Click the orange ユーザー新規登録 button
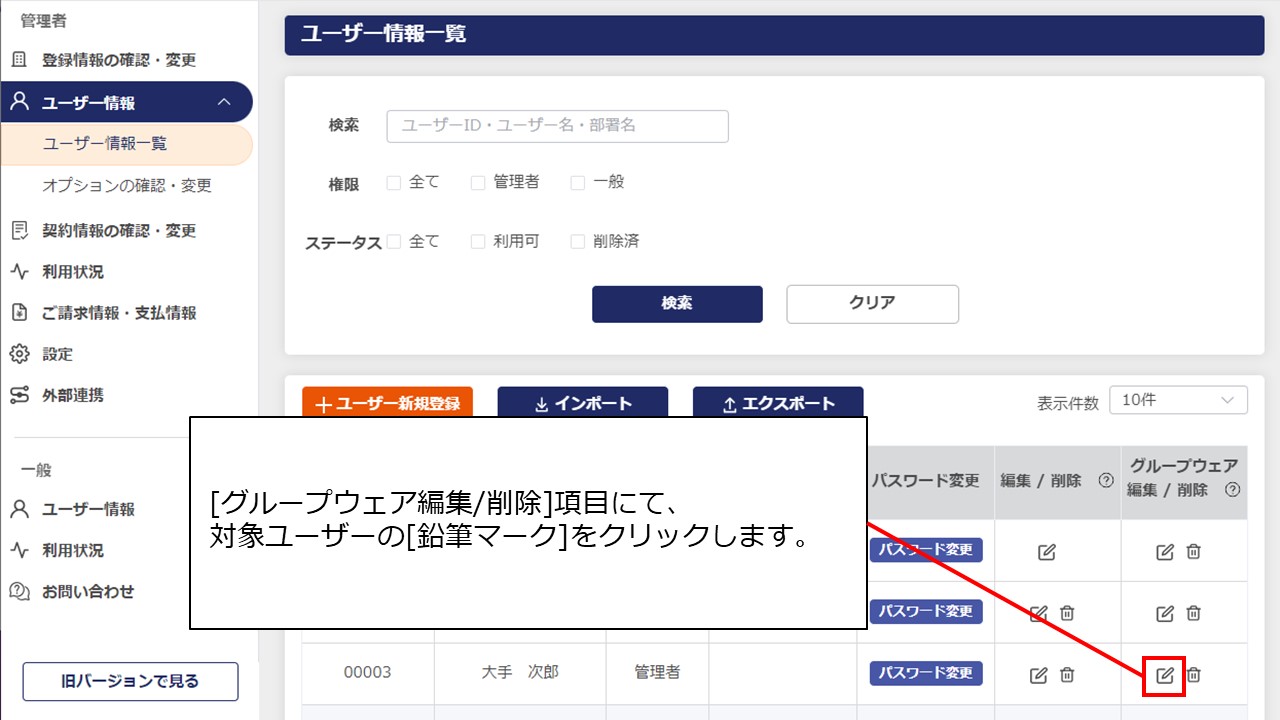Viewport: 1280px width, 720px height. (x=387, y=404)
